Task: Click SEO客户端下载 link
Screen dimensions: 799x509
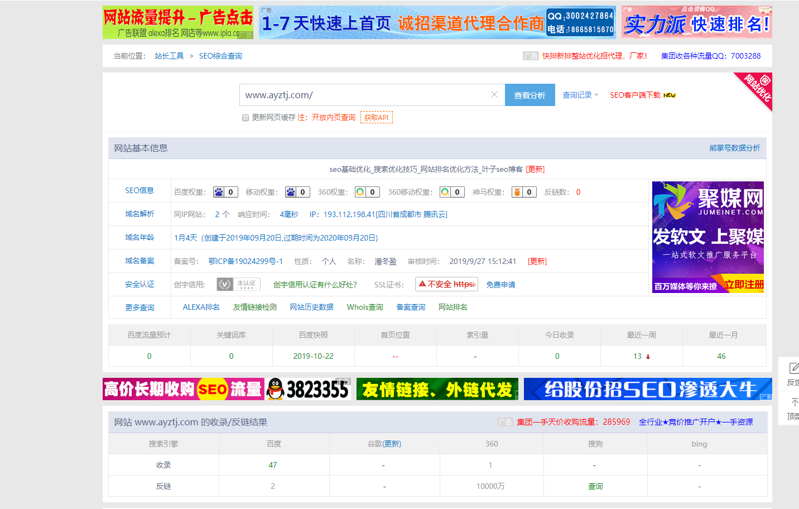Action: (x=635, y=95)
